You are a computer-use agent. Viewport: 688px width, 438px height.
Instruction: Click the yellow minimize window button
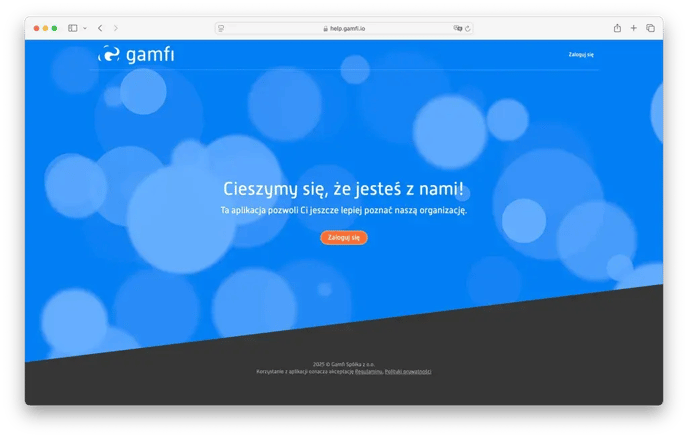[x=45, y=28]
